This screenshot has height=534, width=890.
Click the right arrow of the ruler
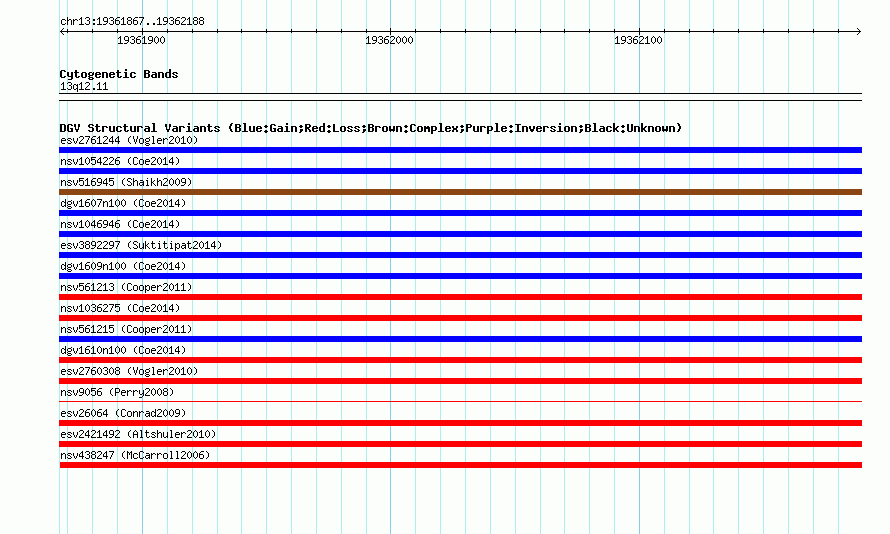tap(859, 32)
